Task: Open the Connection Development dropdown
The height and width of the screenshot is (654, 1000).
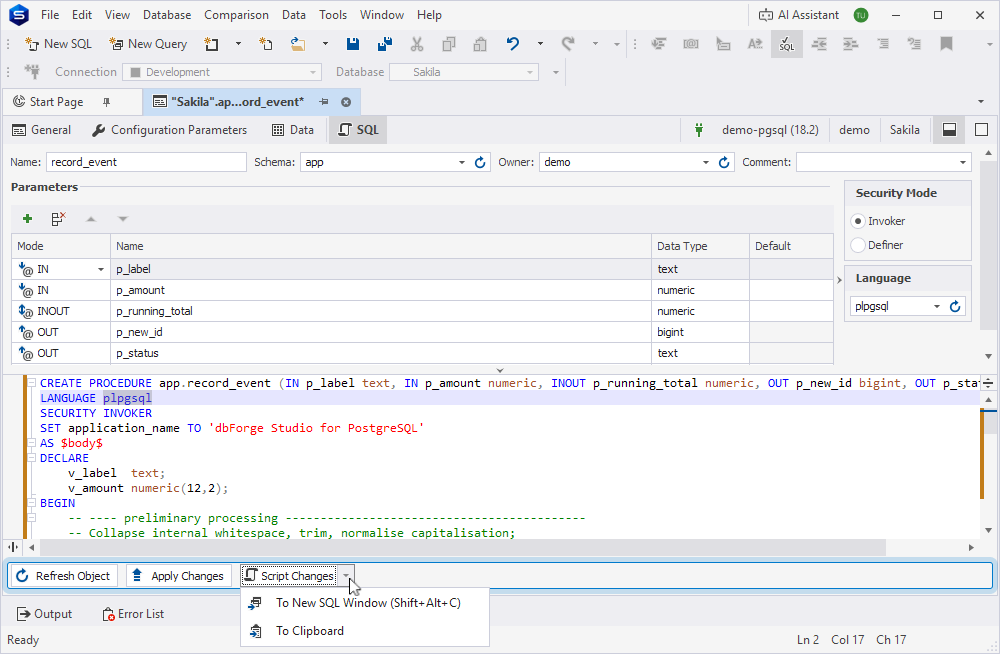Action: pyautogui.click(x=312, y=72)
